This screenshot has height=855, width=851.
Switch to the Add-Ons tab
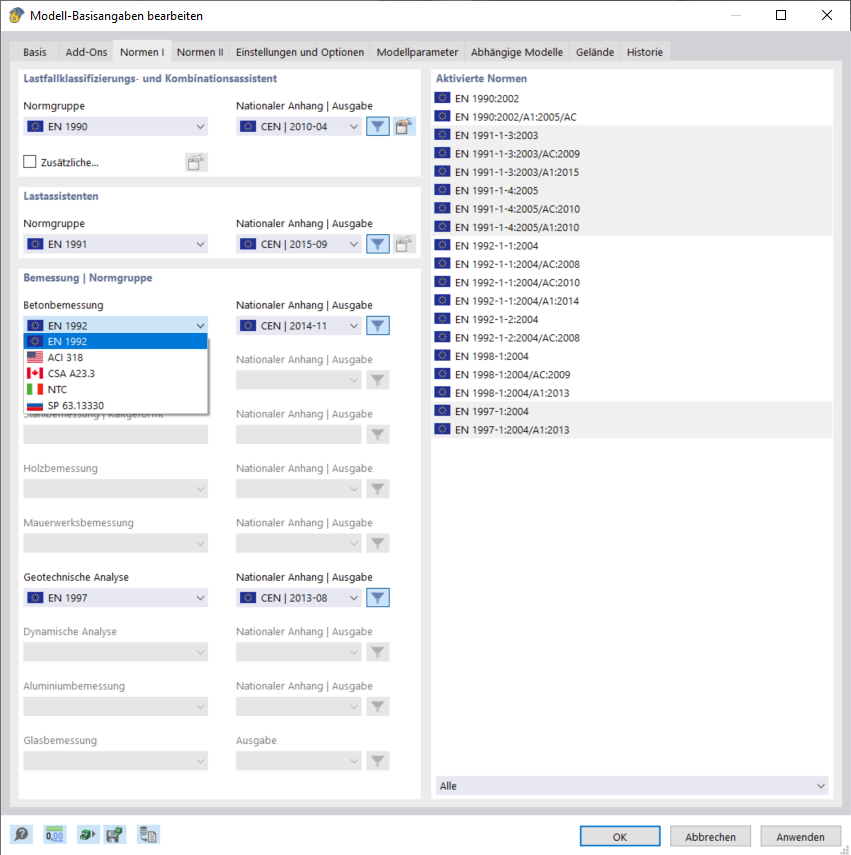(86, 52)
